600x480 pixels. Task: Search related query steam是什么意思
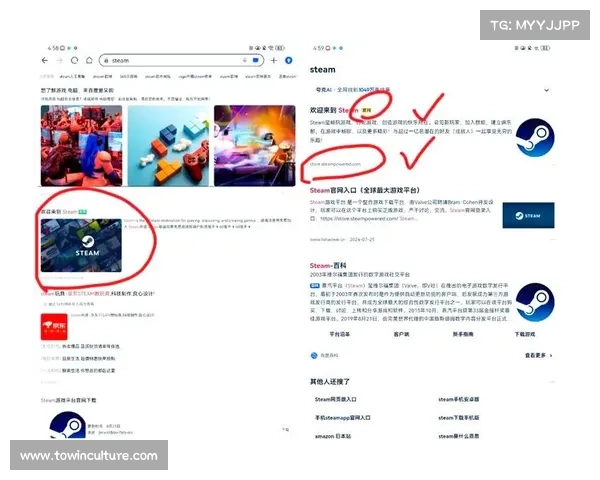point(458,436)
